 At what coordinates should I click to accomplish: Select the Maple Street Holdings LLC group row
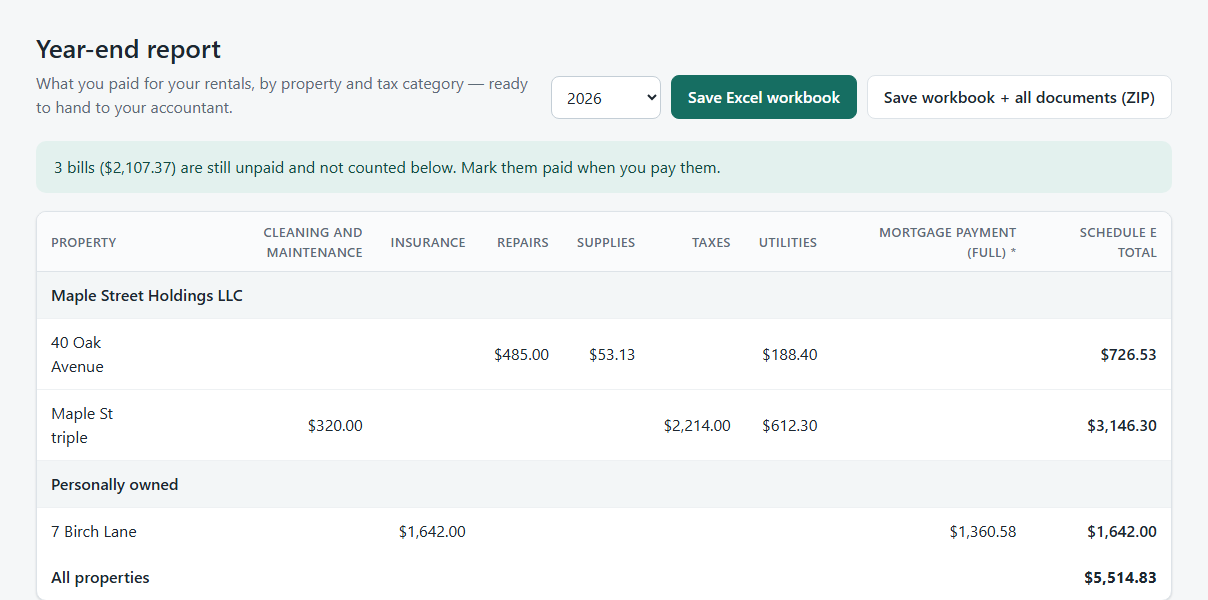point(604,295)
